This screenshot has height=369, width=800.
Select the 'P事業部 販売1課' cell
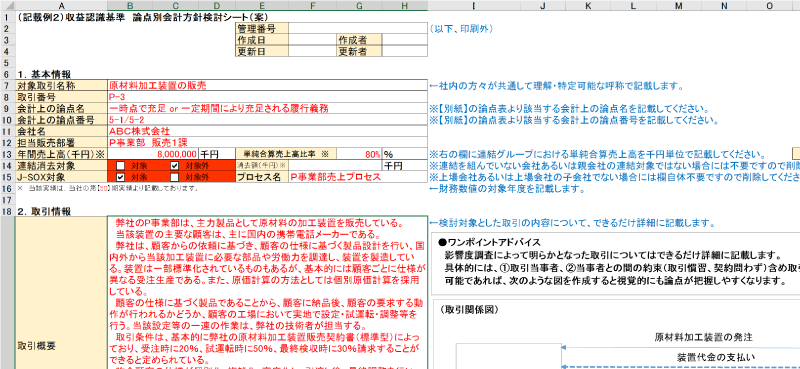pyautogui.click(x=267, y=142)
